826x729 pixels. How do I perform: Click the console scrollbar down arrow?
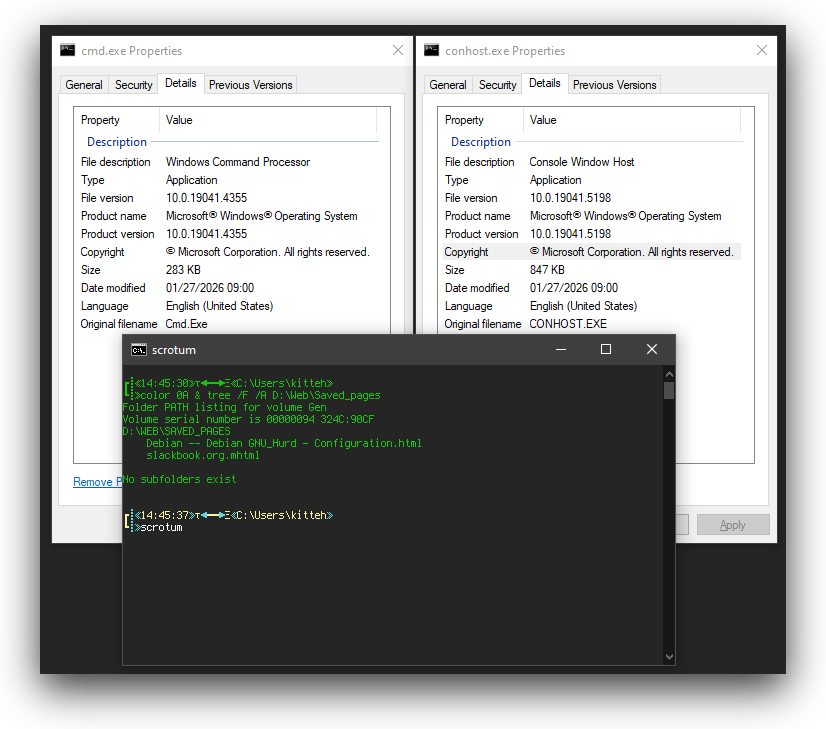(x=669, y=657)
